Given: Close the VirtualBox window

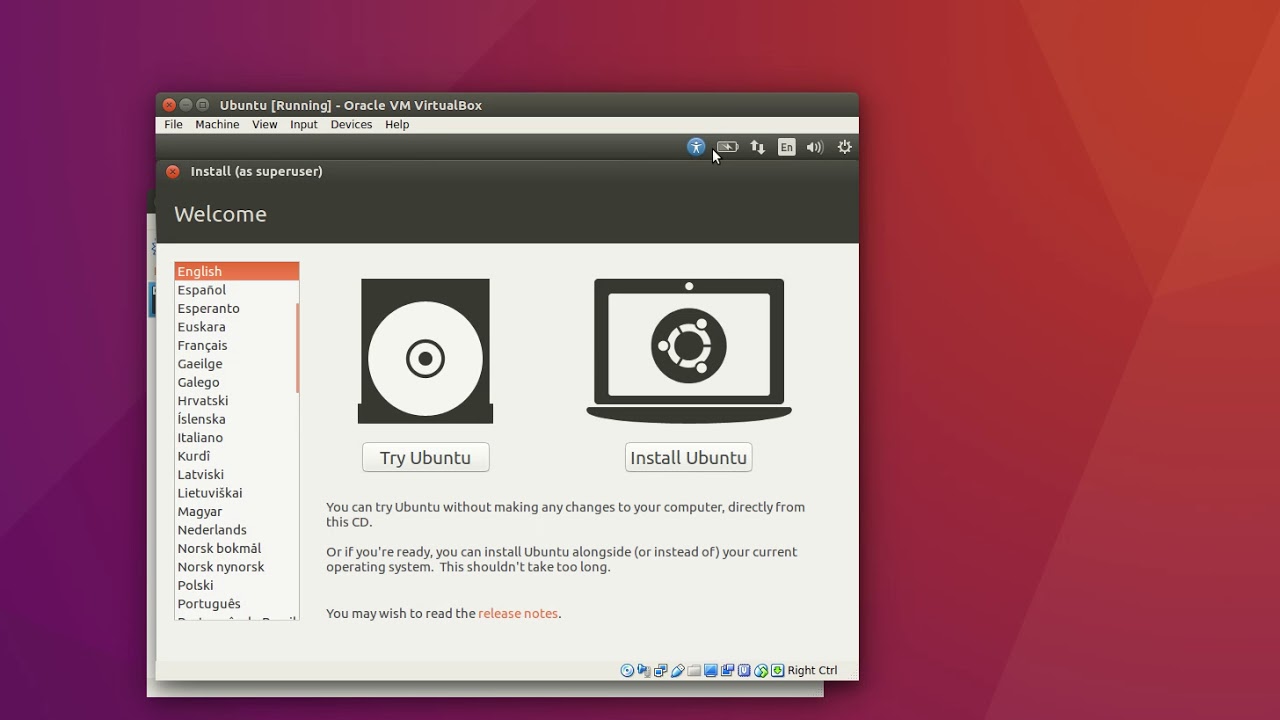Looking at the screenshot, I should click(x=169, y=105).
